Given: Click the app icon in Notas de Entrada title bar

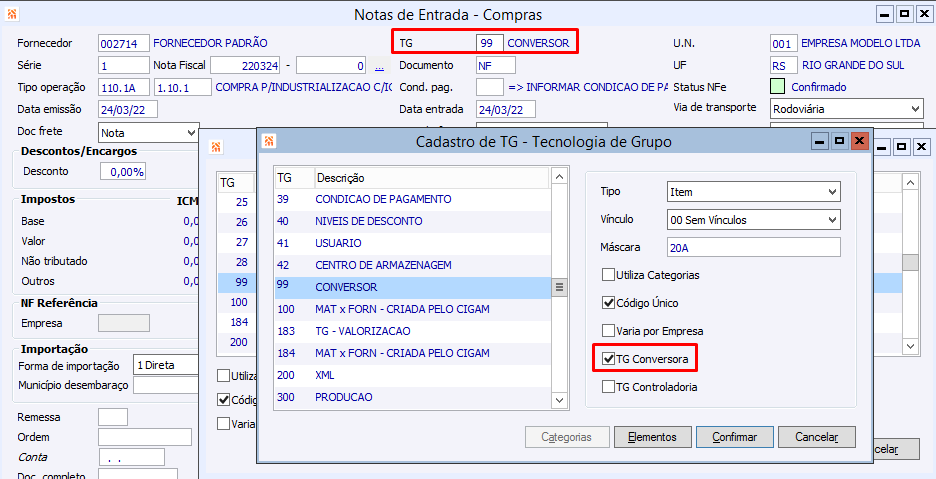Looking at the screenshot, I should [11, 14].
